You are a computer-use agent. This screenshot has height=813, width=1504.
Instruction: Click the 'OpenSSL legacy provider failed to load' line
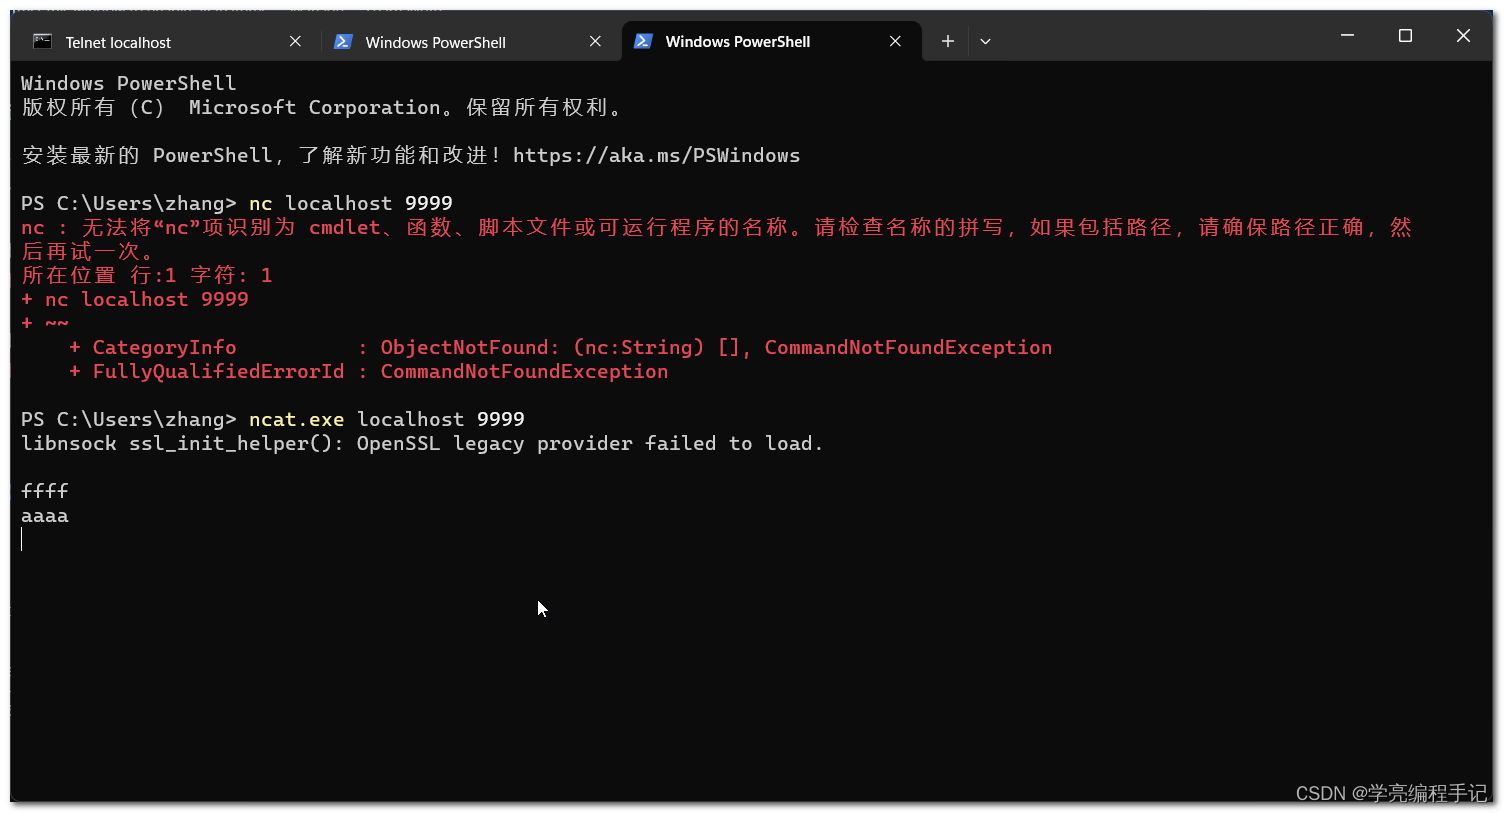pyautogui.click(x=422, y=443)
